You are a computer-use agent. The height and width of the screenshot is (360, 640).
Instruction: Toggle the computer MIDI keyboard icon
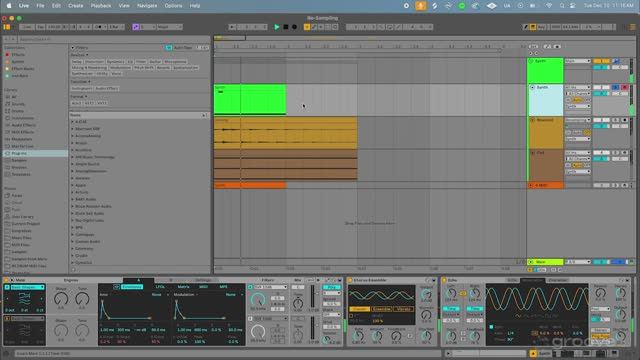tap(533, 27)
